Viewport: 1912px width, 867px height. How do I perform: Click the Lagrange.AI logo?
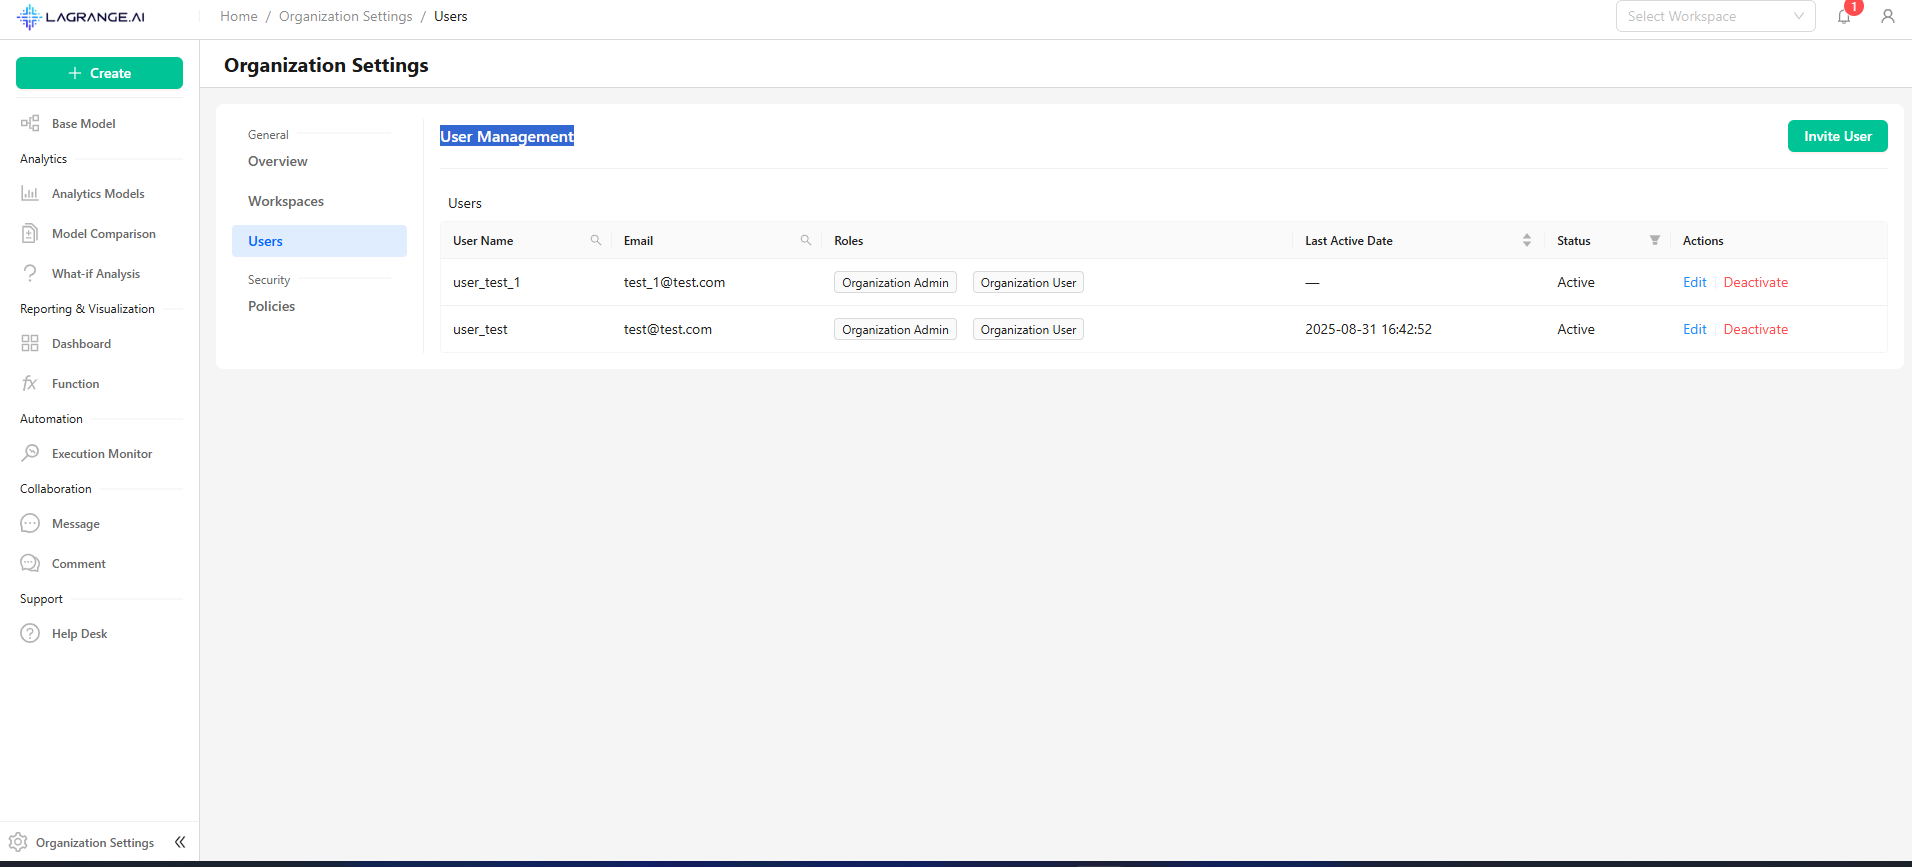coord(81,17)
